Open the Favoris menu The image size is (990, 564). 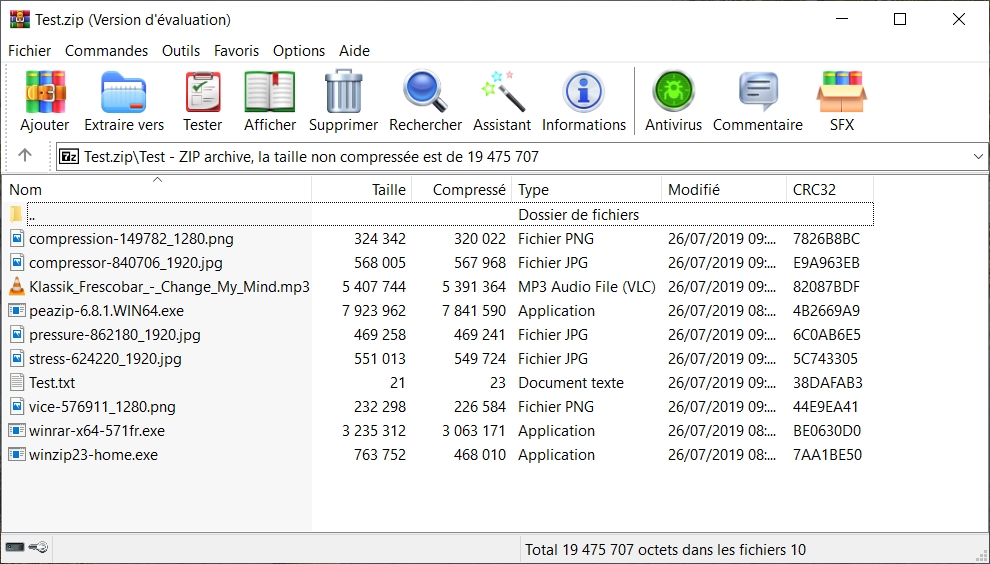(236, 50)
